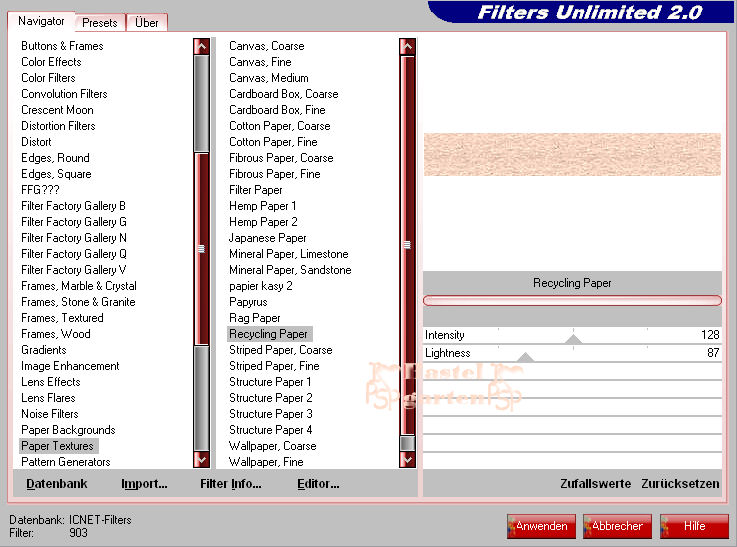Adjust the Lightness slider handle
This screenshot has width=737, height=547.
point(525,356)
